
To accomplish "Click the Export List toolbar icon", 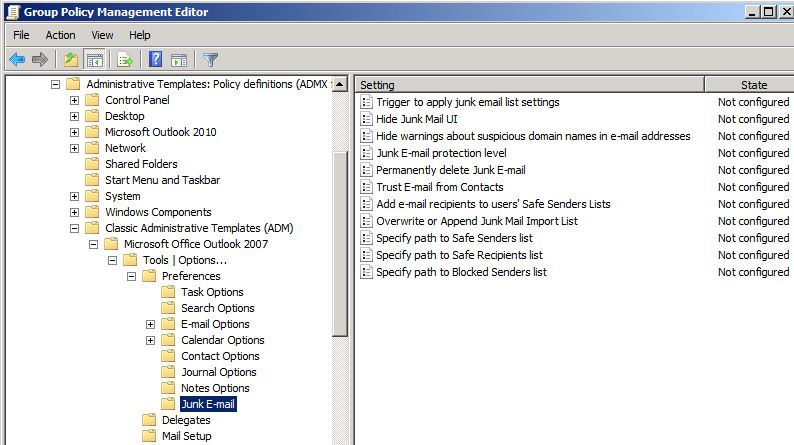I will tap(125, 60).
